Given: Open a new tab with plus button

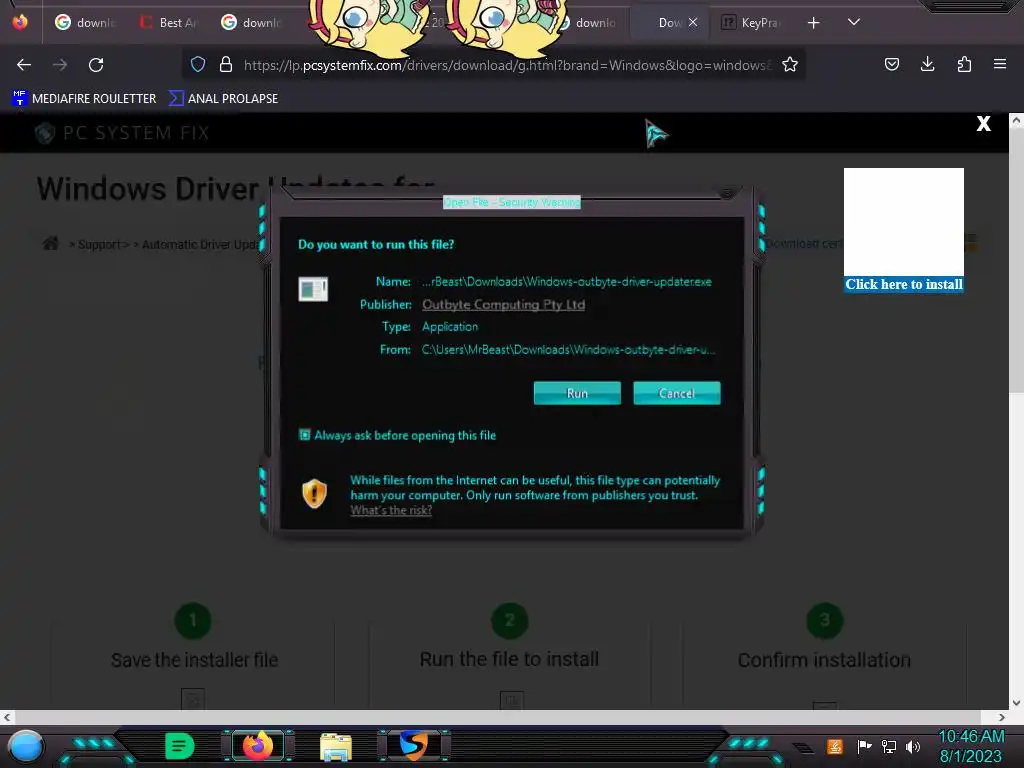Looking at the screenshot, I should (x=813, y=23).
